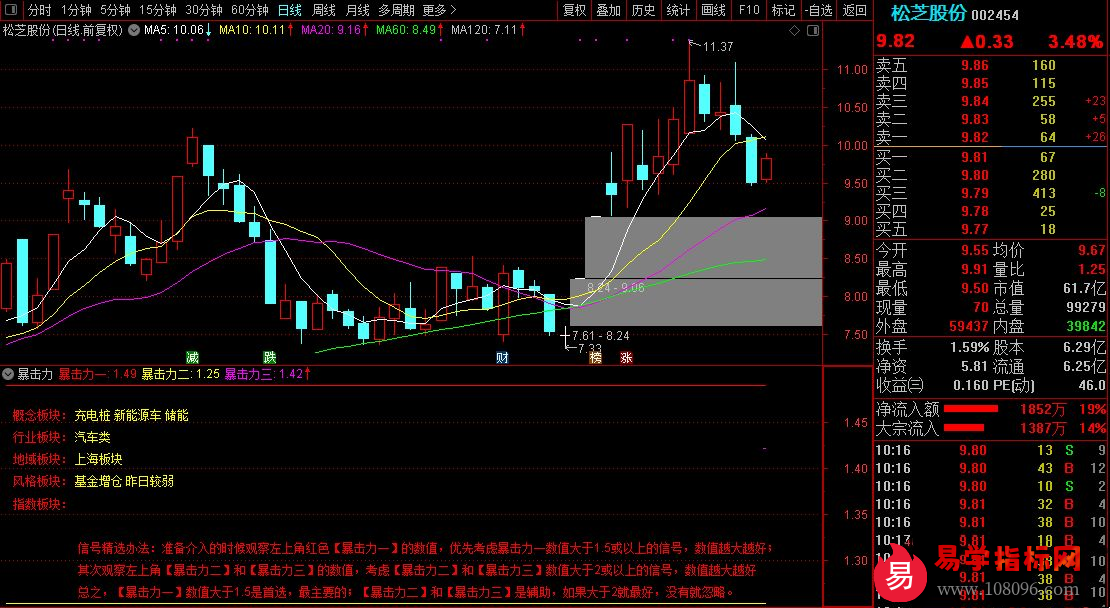The image size is (1110, 608).
Task: Click the blue 财 event marker
Action: click(502, 357)
